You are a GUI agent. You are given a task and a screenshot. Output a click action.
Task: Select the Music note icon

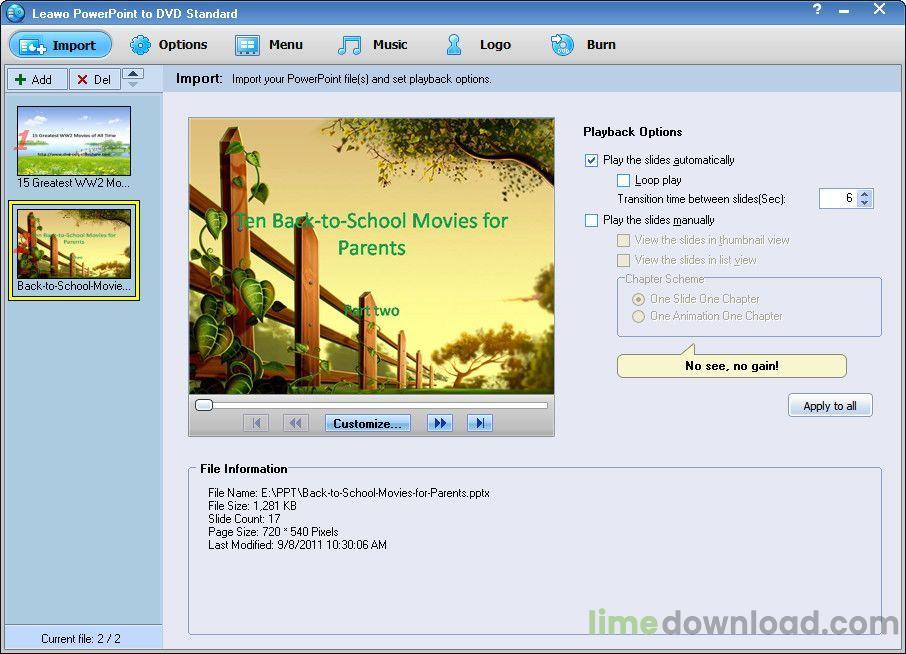point(350,44)
